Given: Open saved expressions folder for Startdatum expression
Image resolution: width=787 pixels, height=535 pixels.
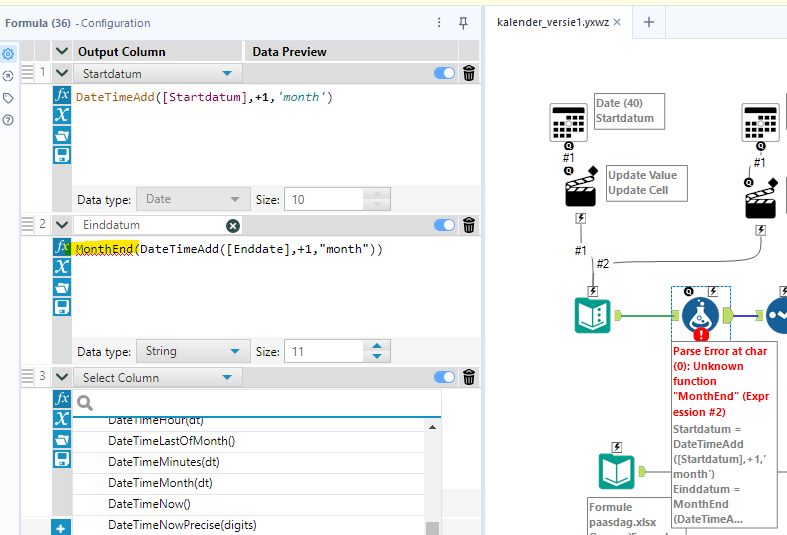Looking at the screenshot, I should click(x=62, y=135).
